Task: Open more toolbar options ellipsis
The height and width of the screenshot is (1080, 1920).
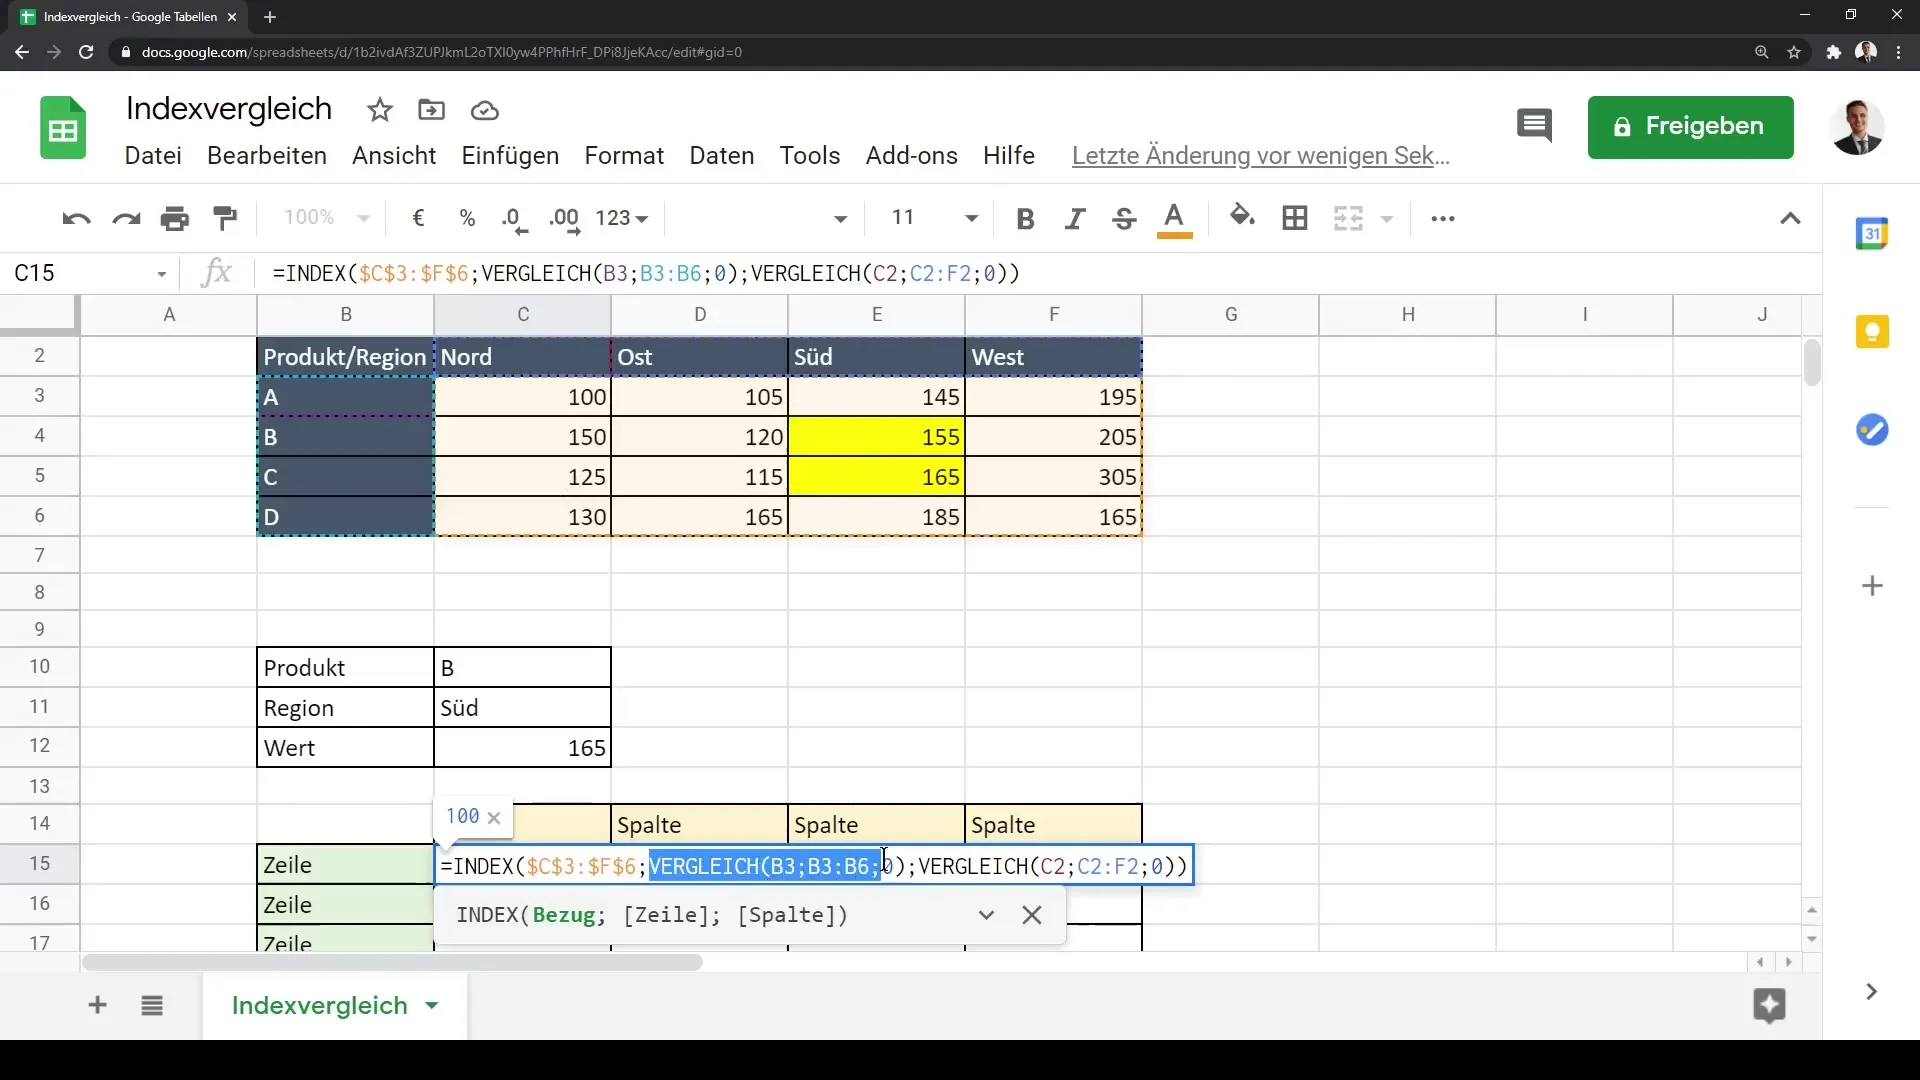Action: pyautogui.click(x=1443, y=219)
